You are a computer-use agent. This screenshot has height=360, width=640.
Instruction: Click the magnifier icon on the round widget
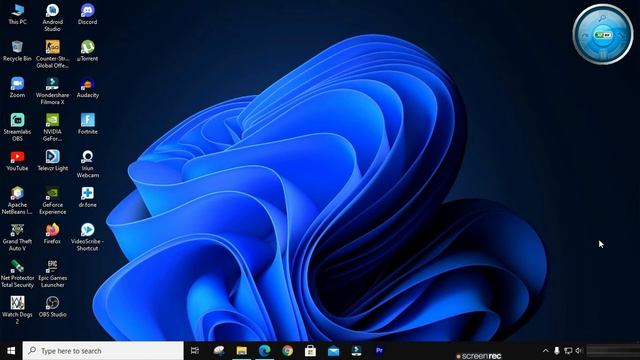click(x=602, y=18)
